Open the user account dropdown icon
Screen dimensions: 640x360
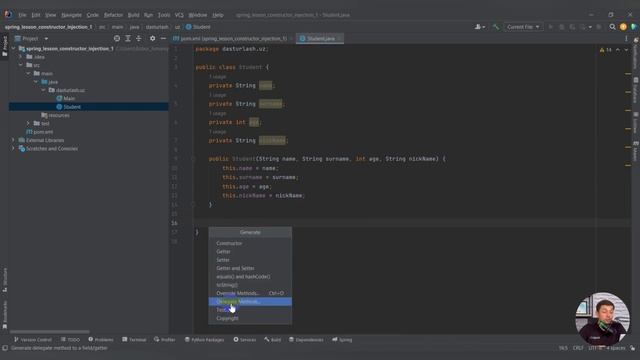coord(480,27)
